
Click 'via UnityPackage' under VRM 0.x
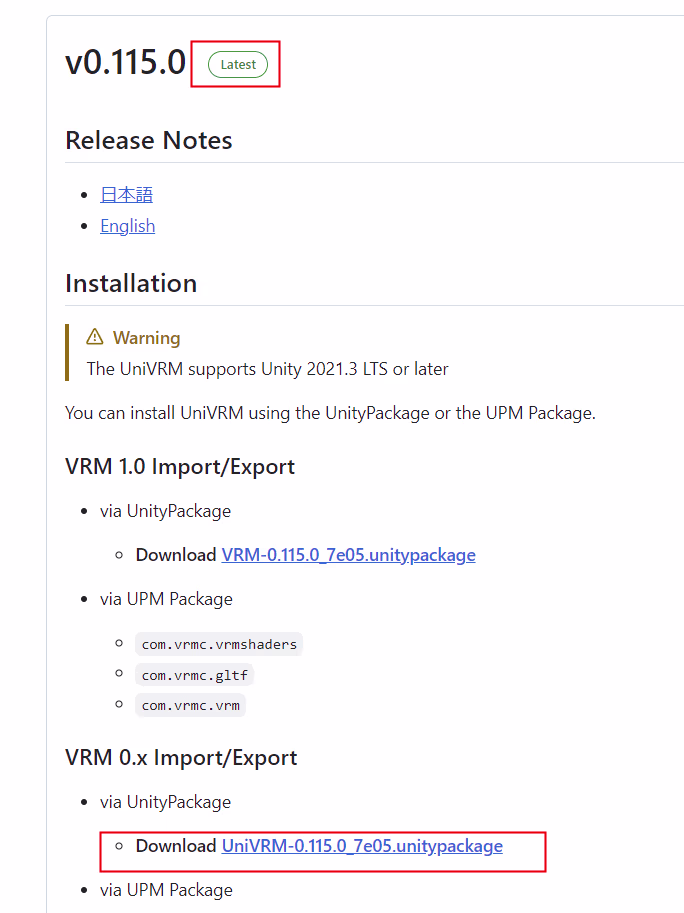tap(165, 802)
